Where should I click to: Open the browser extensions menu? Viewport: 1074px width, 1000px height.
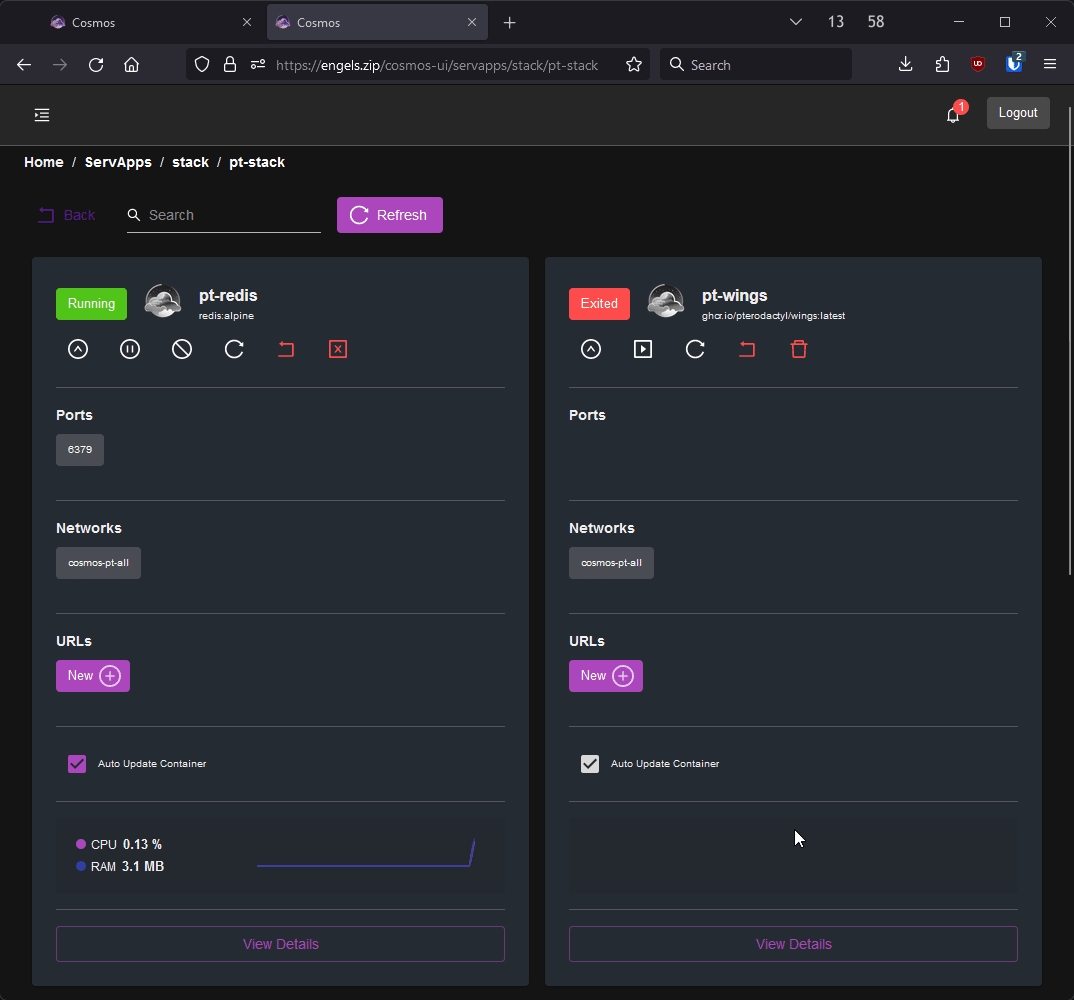pos(942,64)
